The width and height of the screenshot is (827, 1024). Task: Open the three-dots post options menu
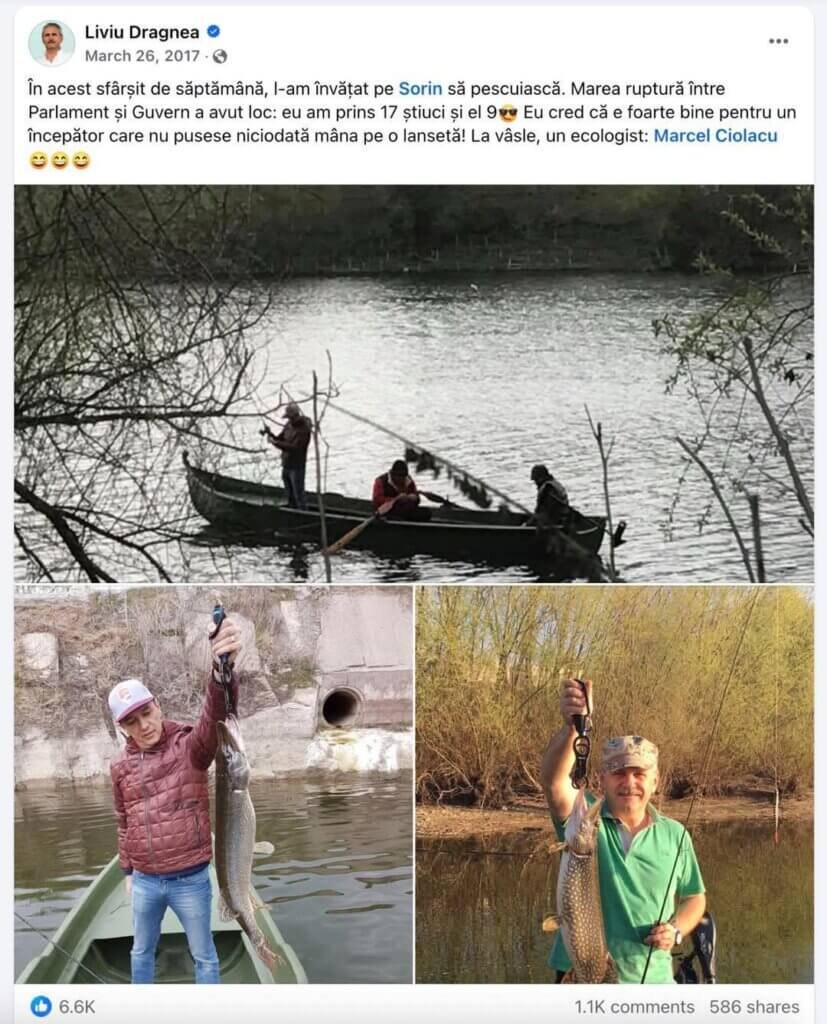(778, 41)
